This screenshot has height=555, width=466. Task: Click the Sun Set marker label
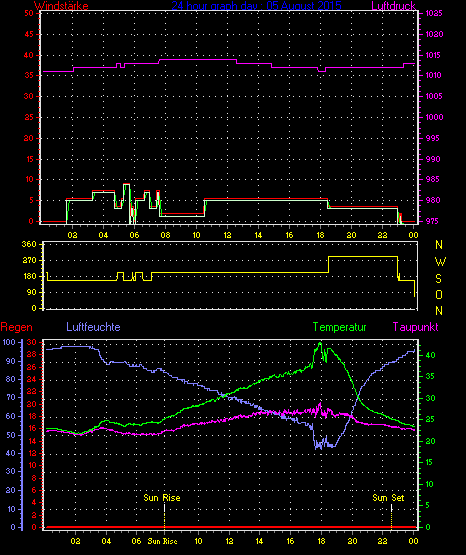(388, 498)
